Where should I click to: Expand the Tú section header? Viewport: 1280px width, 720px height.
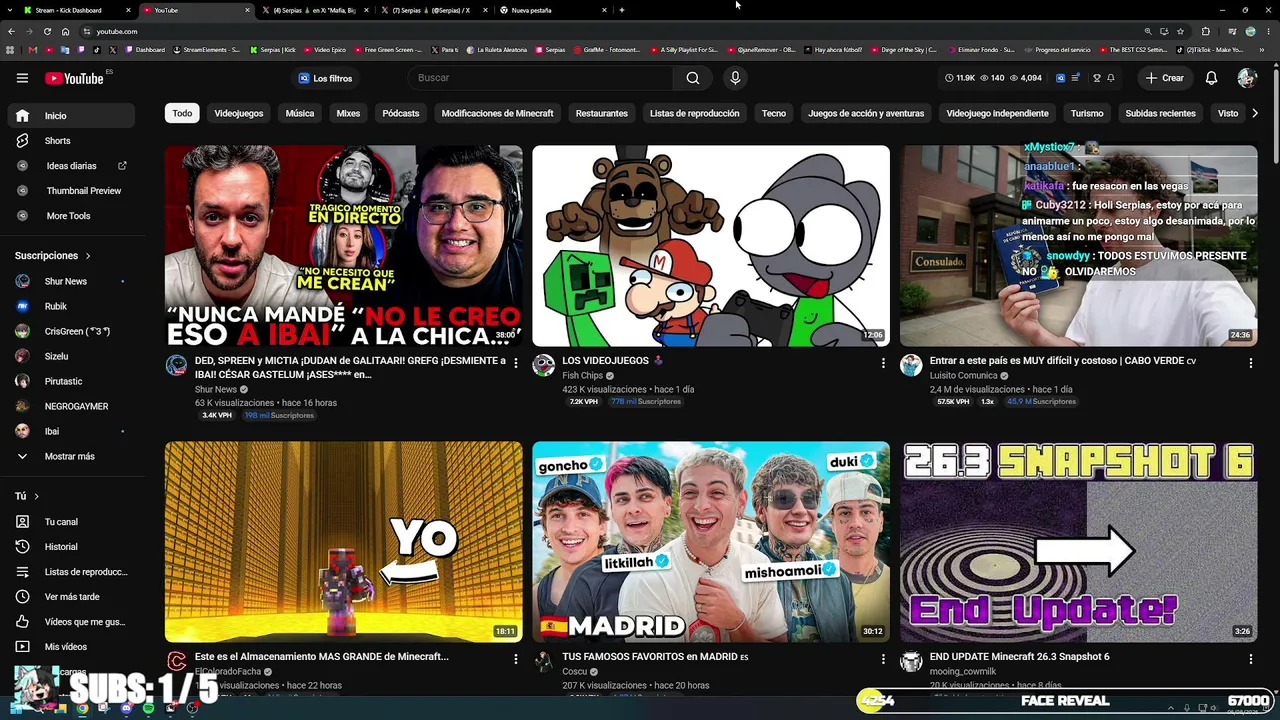27,496
